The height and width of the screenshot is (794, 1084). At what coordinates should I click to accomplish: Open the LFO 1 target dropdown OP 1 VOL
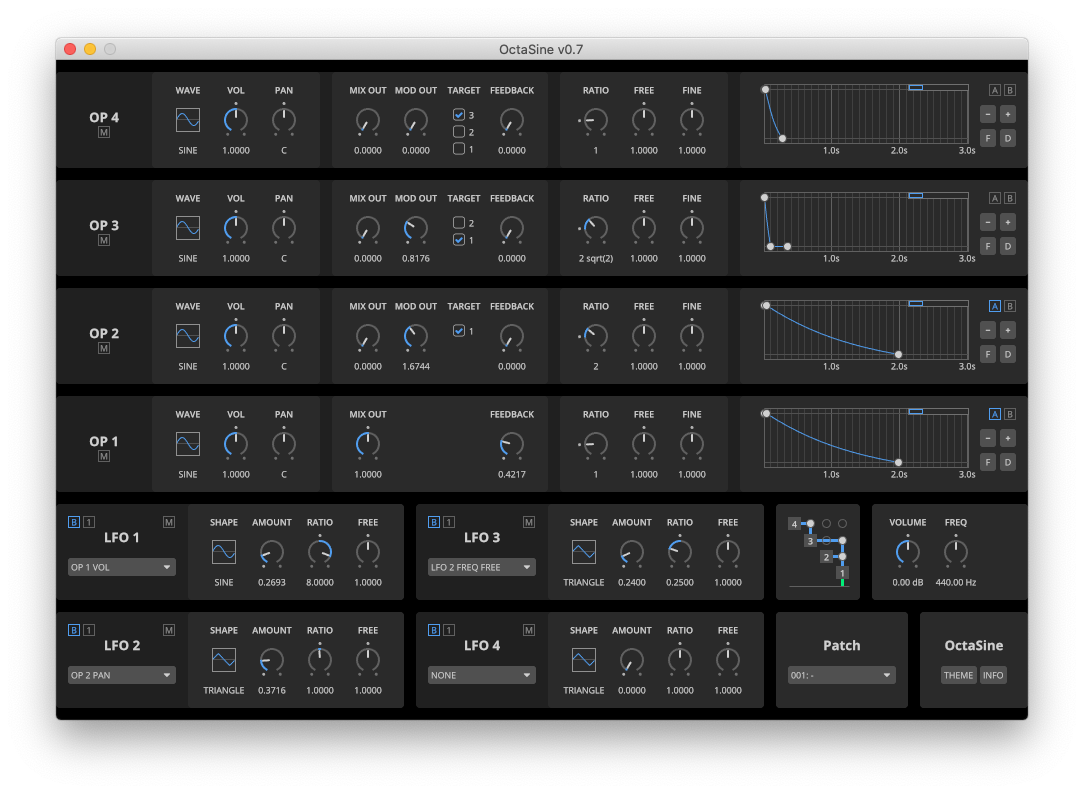click(122, 567)
